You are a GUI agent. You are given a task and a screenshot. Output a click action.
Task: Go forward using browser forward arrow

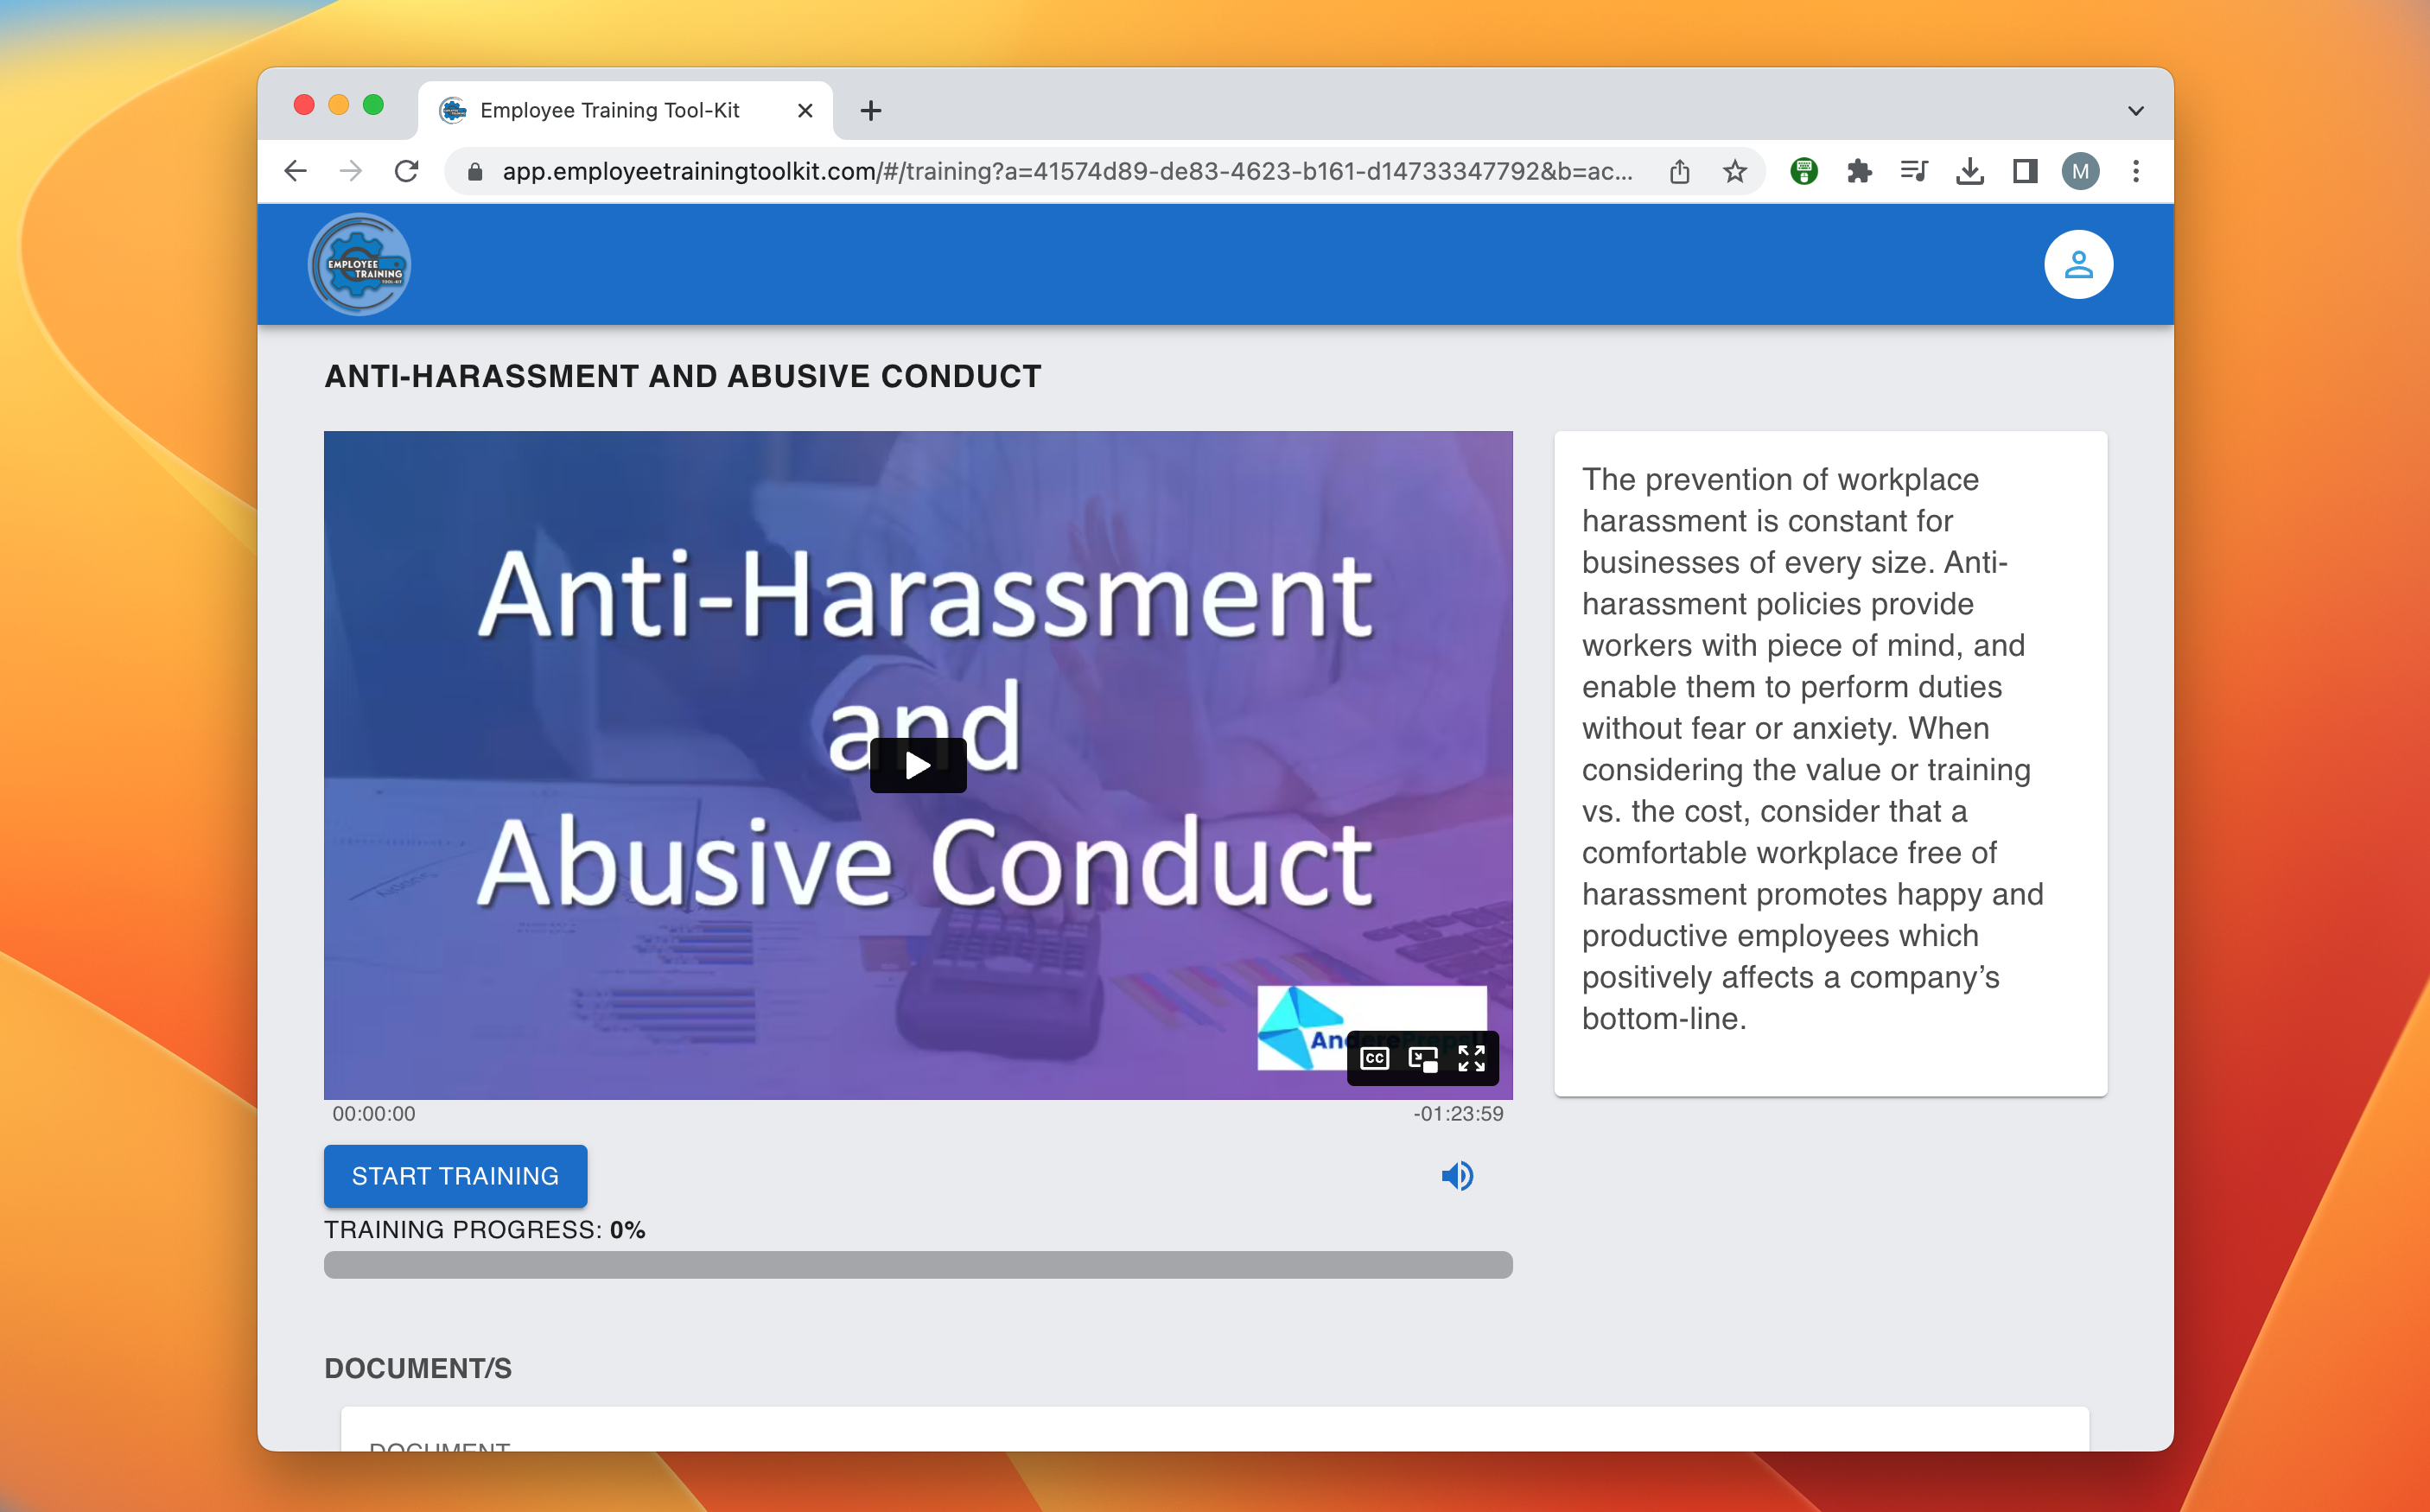[350, 171]
